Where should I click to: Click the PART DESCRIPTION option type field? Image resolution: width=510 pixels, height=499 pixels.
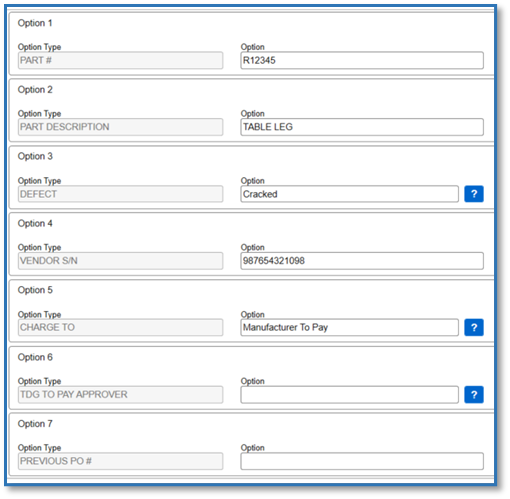point(120,127)
